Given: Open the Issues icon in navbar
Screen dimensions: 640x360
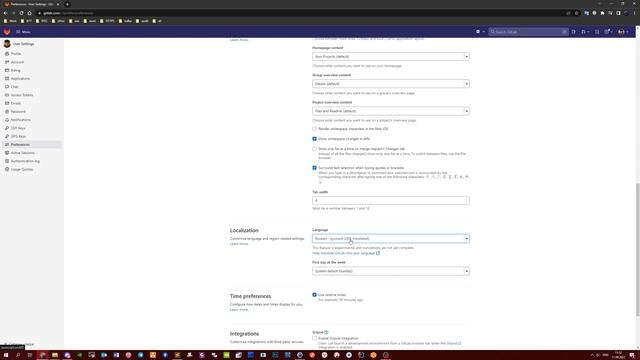Looking at the screenshot, I should click(573, 32).
